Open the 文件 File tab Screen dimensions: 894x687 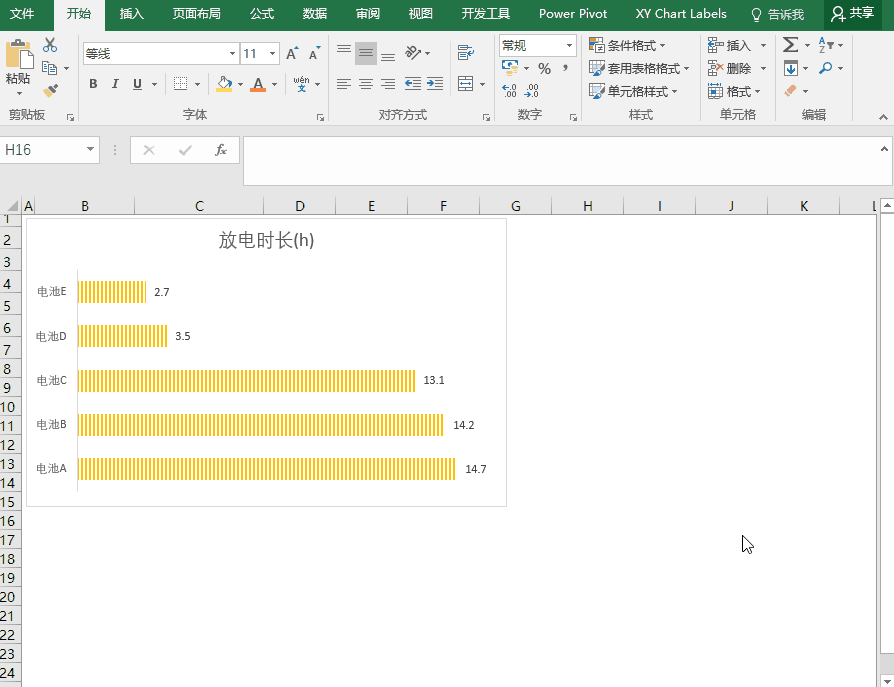[x=22, y=14]
